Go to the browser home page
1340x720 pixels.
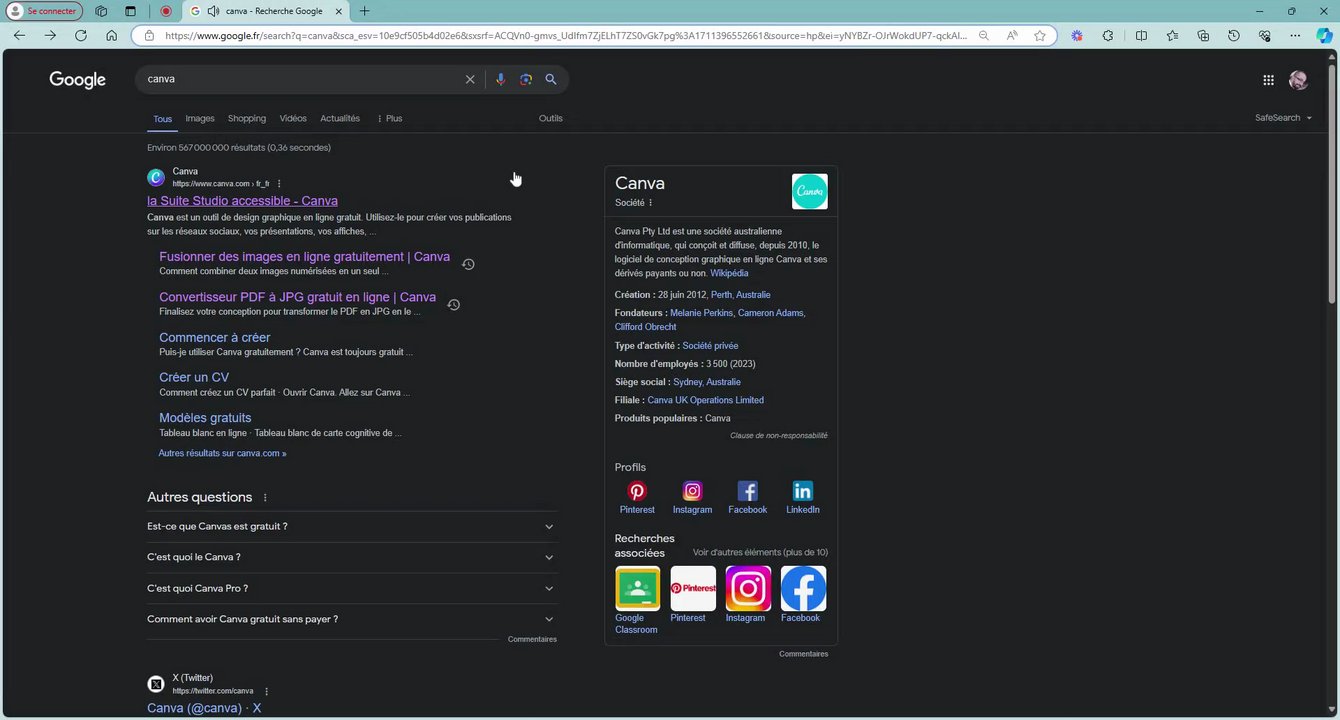point(111,35)
